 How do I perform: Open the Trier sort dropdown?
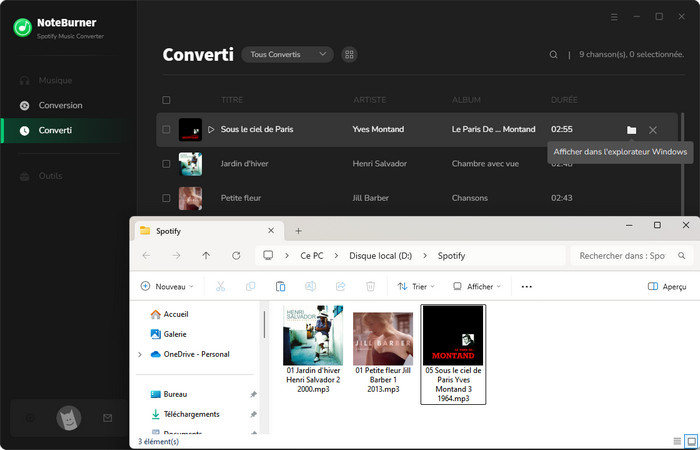pyautogui.click(x=416, y=287)
